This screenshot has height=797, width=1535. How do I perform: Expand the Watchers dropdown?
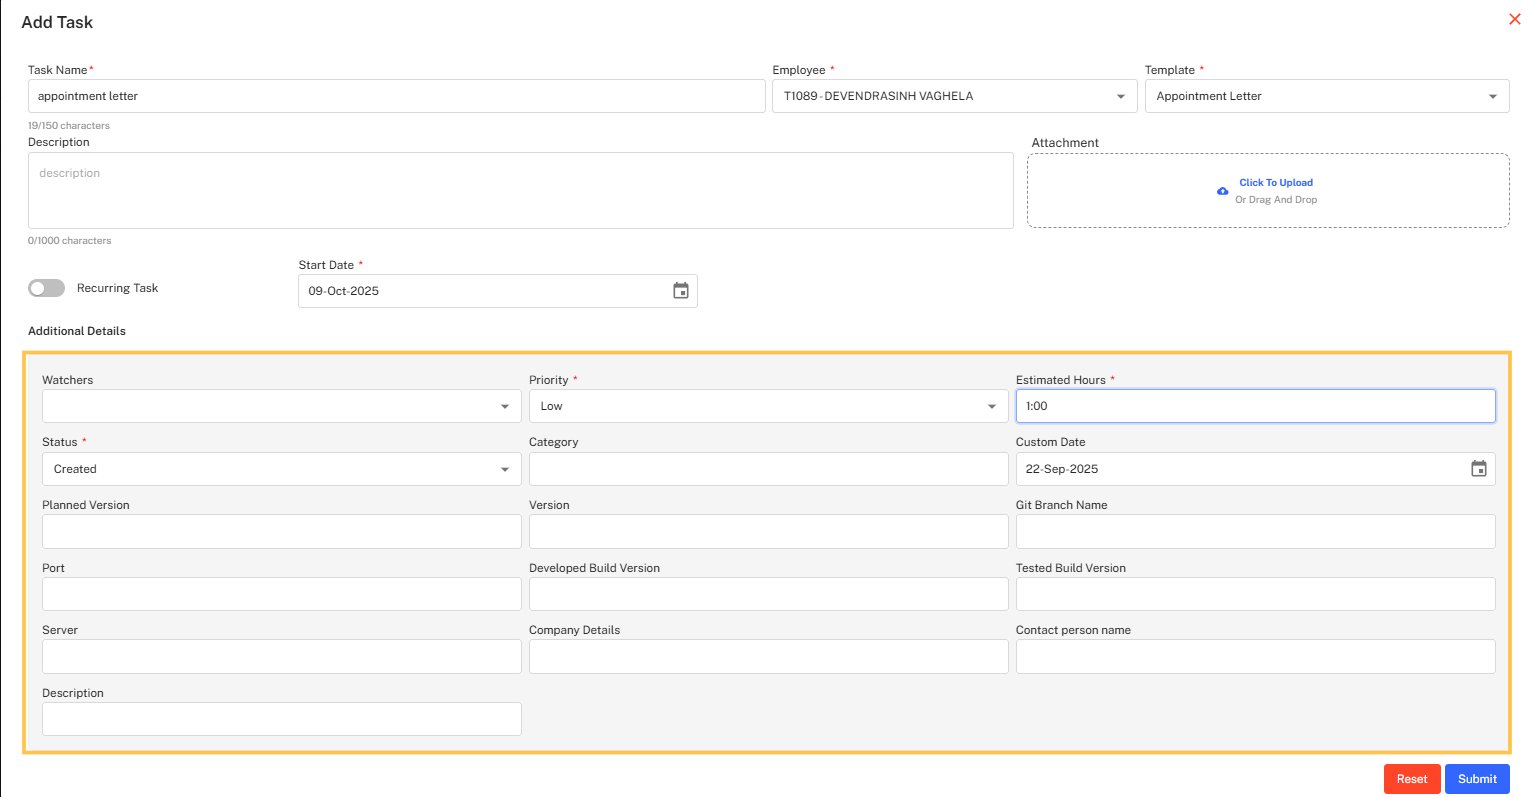(504, 407)
